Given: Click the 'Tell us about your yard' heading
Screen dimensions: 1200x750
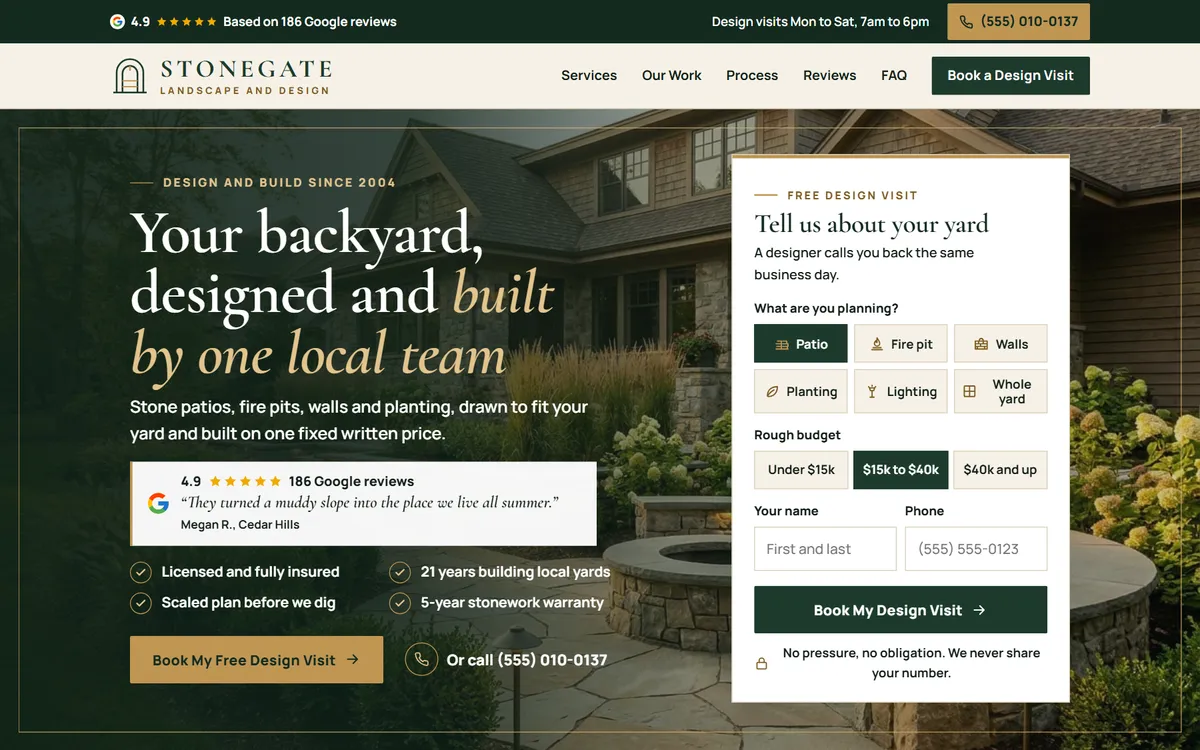Looking at the screenshot, I should (x=872, y=224).
